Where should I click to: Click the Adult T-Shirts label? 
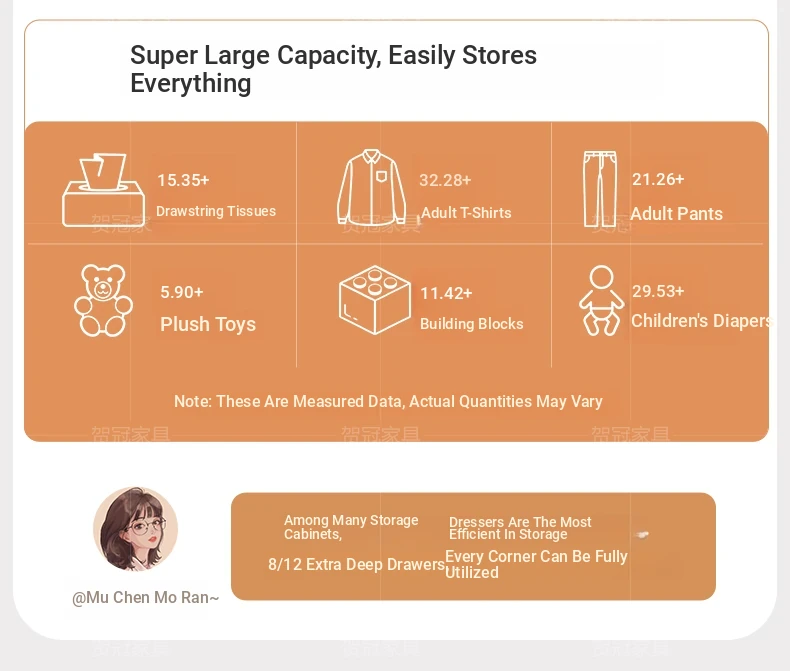pyautogui.click(x=466, y=213)
